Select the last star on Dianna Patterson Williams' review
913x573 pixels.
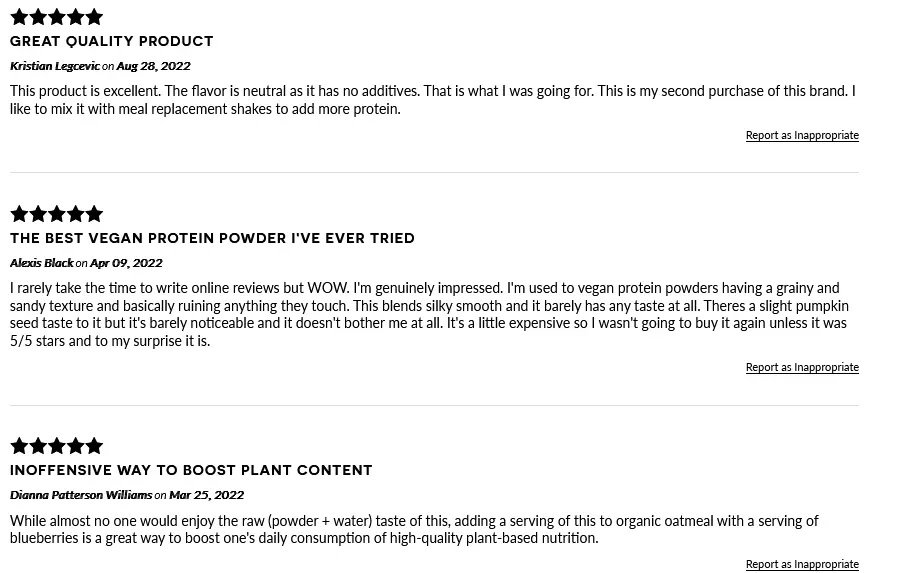(94, 446)
